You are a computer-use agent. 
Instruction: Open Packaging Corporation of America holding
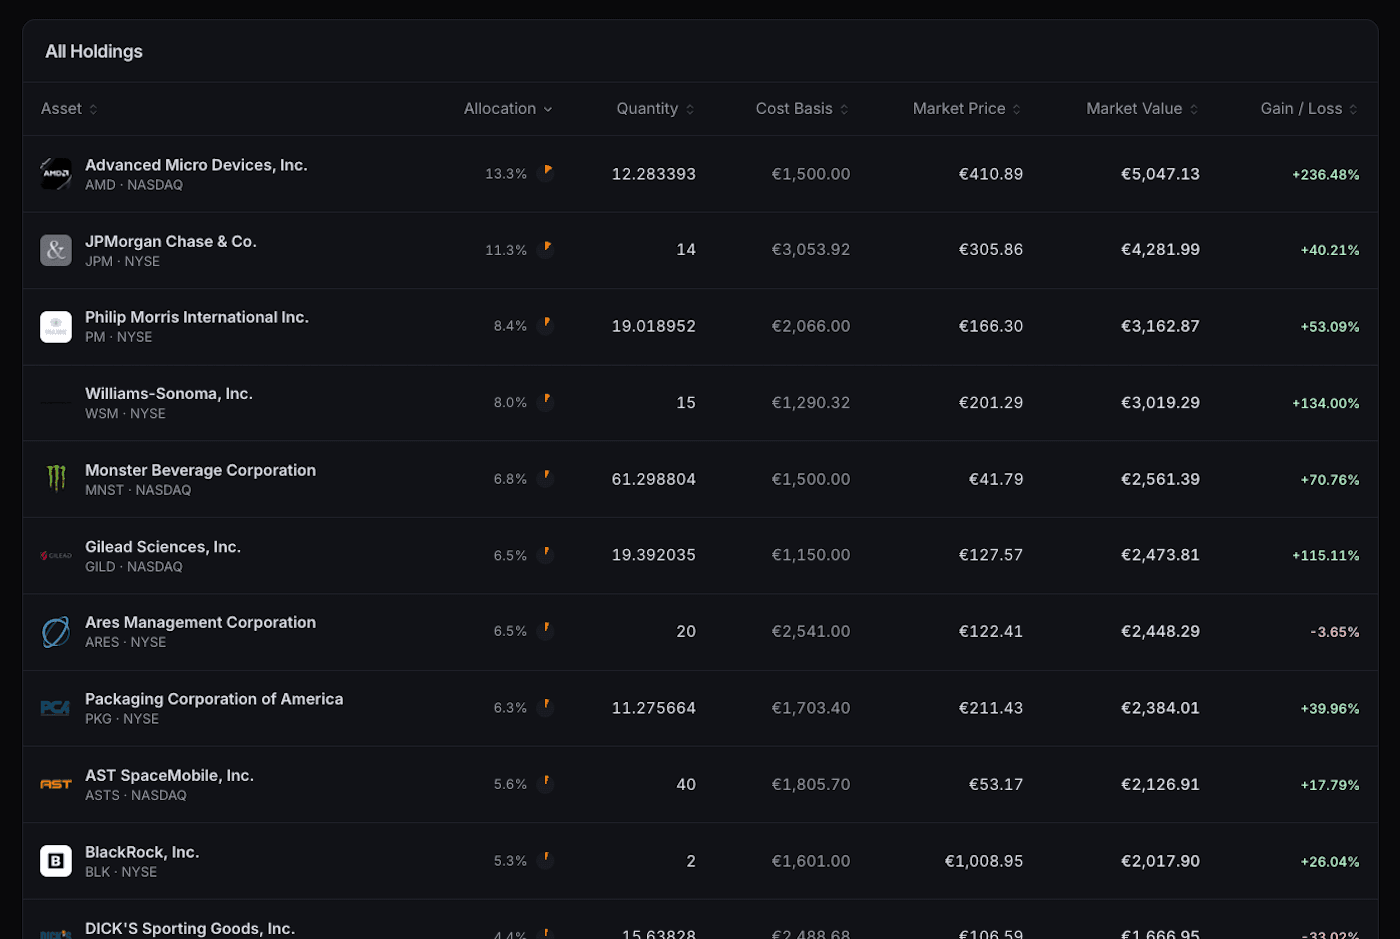click(700, 708)
